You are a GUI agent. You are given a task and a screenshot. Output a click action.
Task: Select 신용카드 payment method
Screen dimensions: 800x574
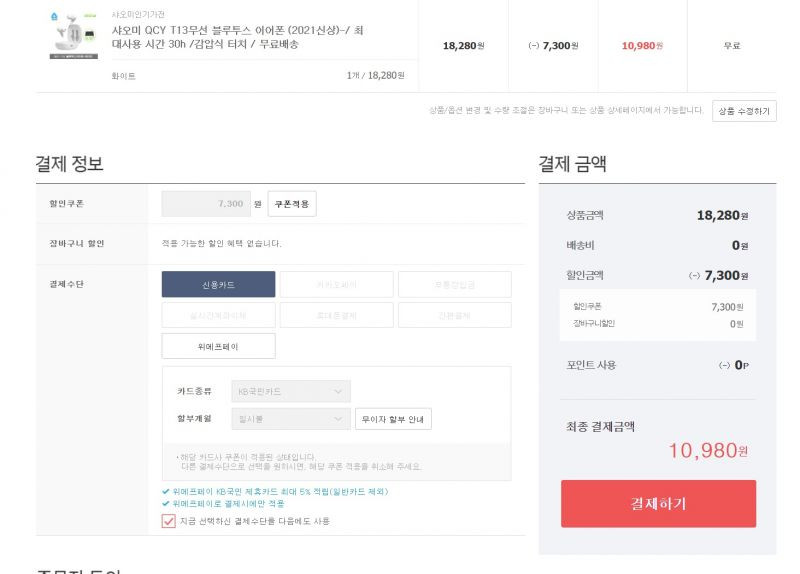click(x=218, y=285)
